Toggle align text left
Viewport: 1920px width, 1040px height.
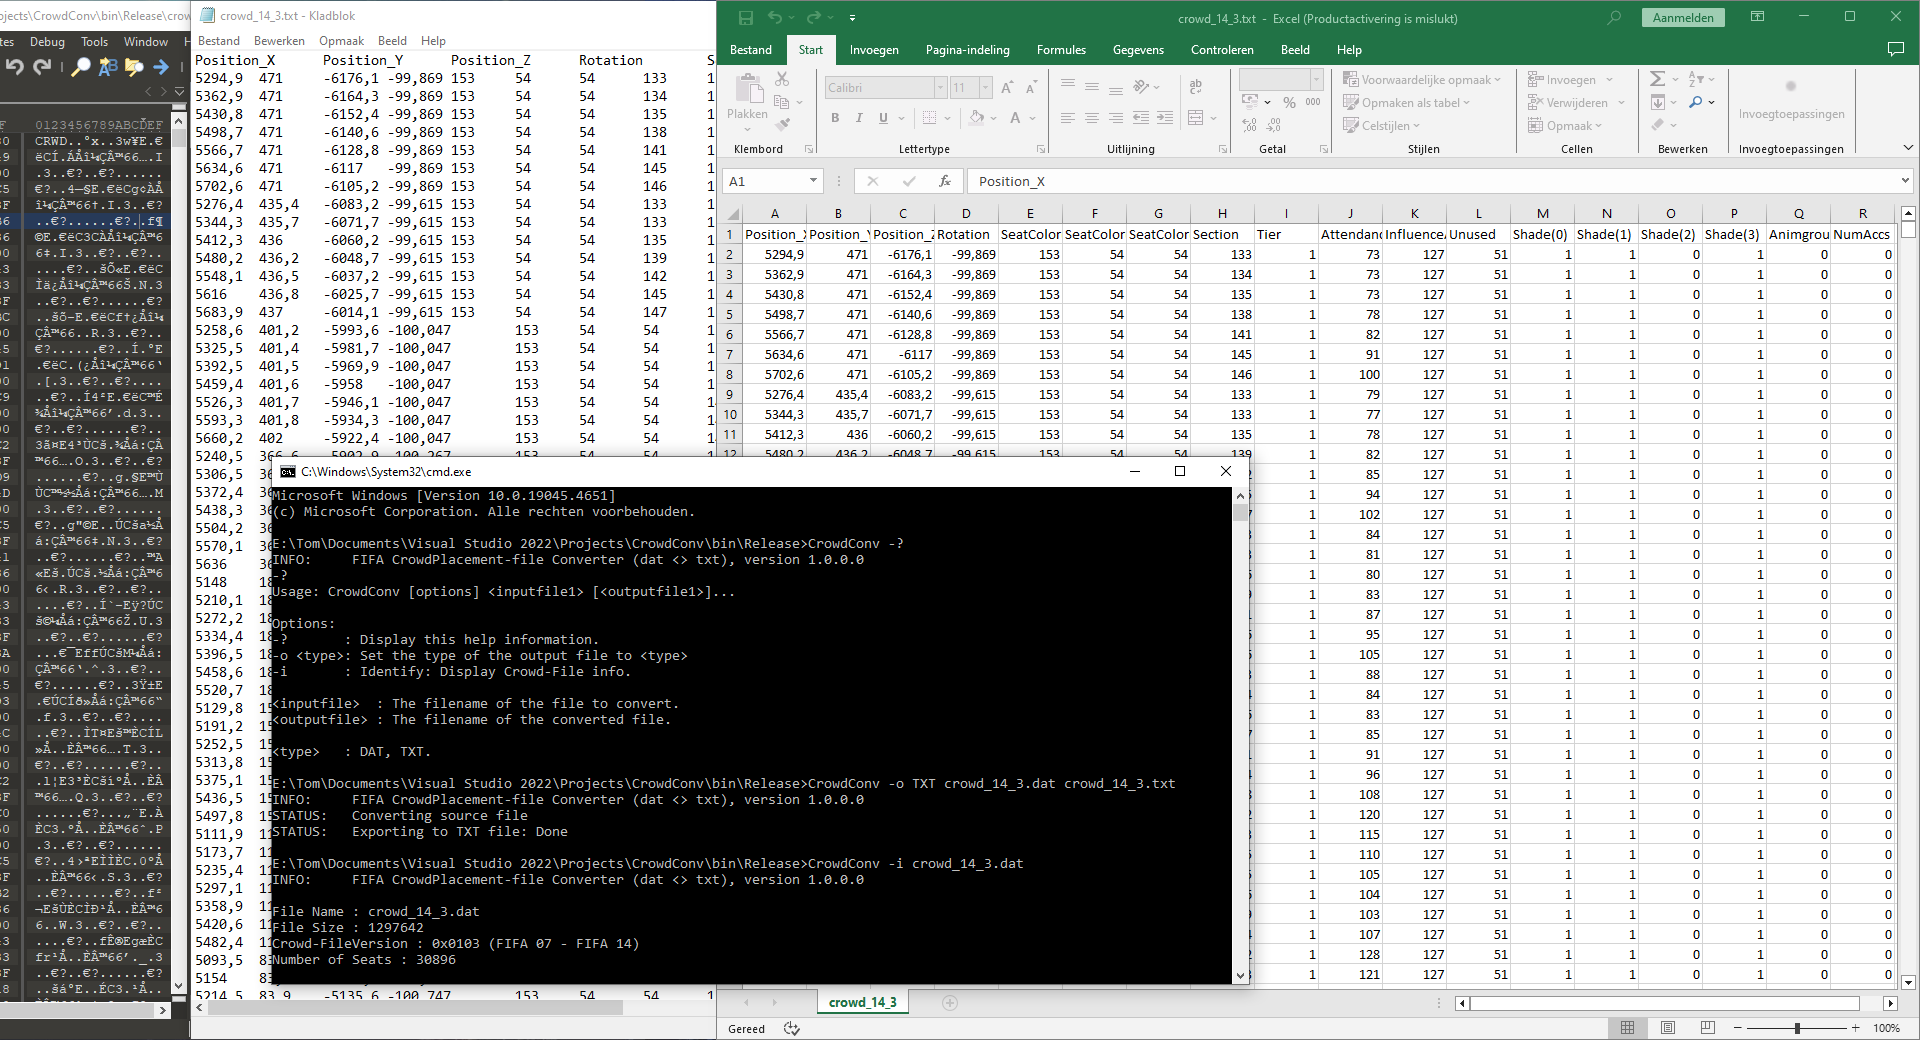[x=1068, y=118]
